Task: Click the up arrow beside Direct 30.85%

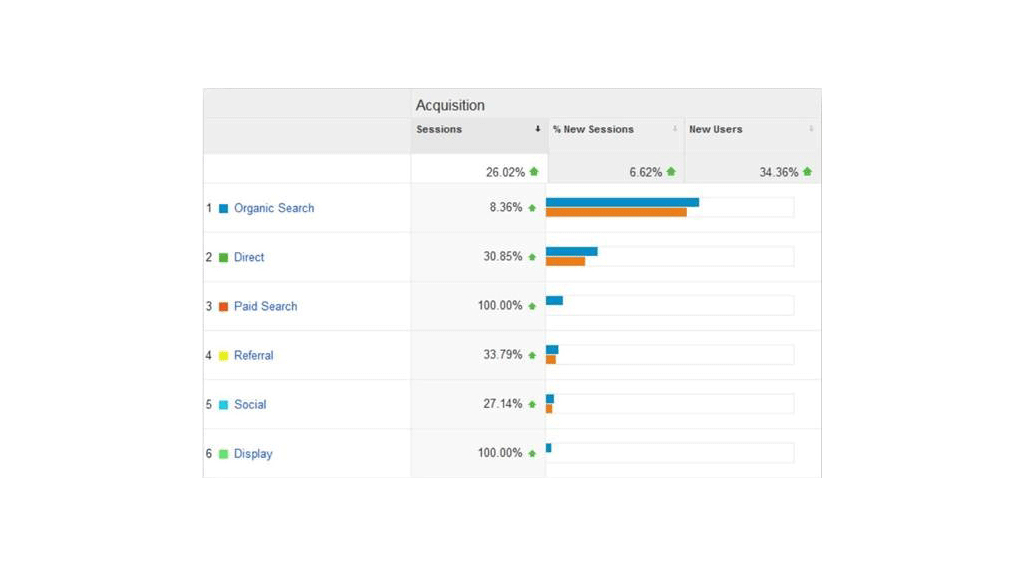Action: (532, 257)
